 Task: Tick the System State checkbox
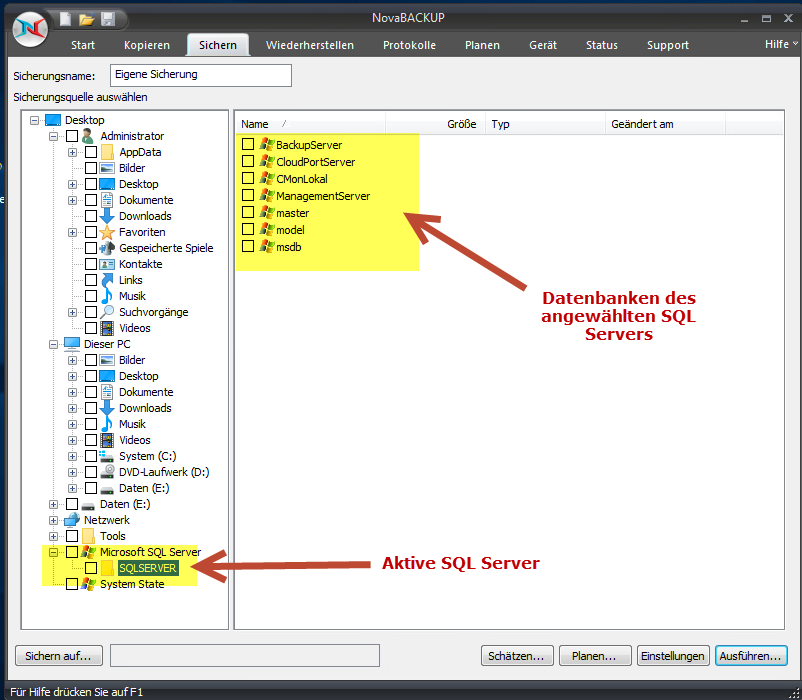click(72, 584)
